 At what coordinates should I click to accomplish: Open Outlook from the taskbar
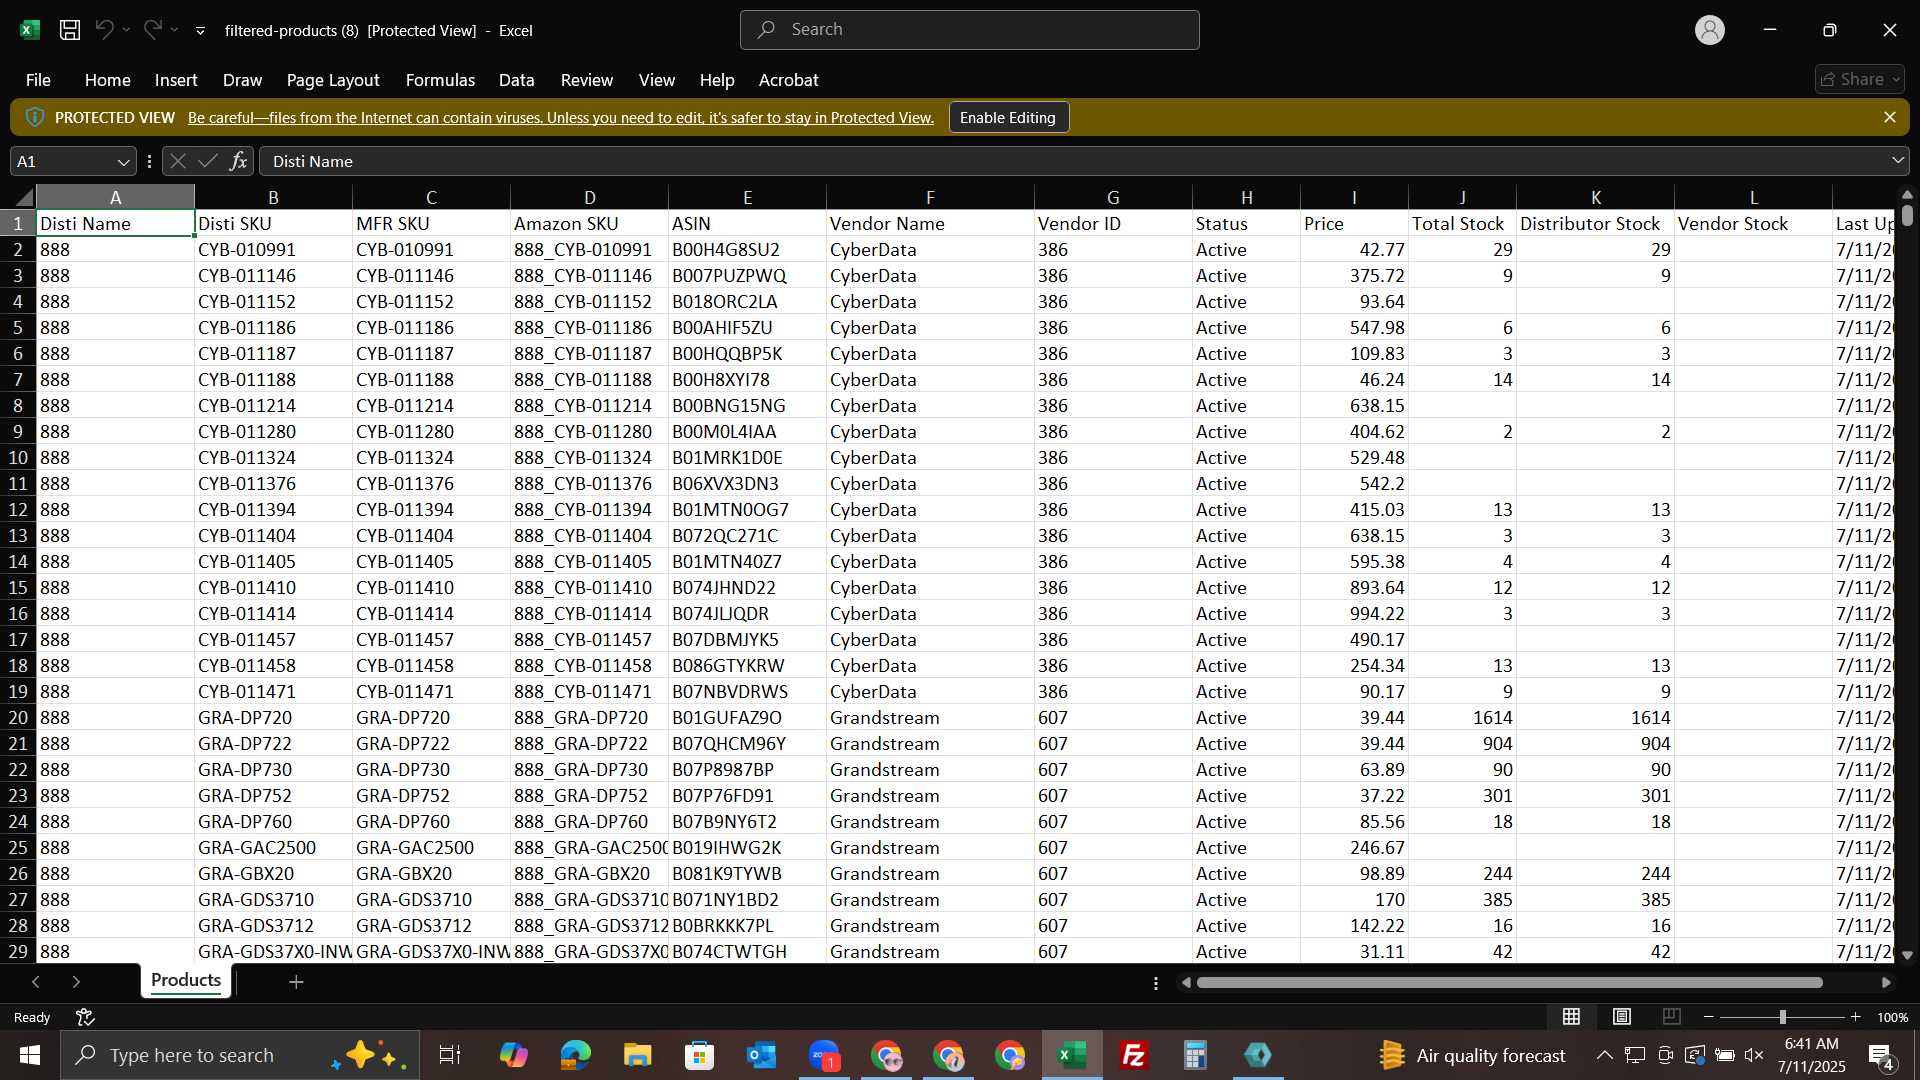pos(761,1055)
